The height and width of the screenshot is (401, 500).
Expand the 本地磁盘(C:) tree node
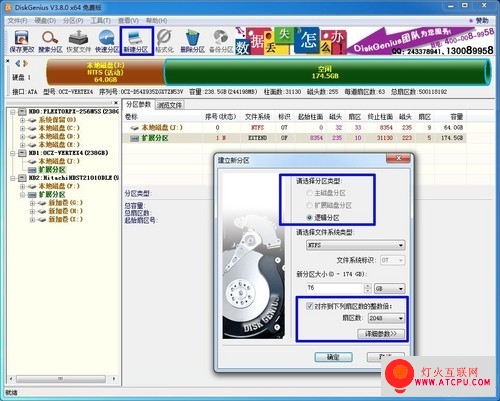(22, 128)
